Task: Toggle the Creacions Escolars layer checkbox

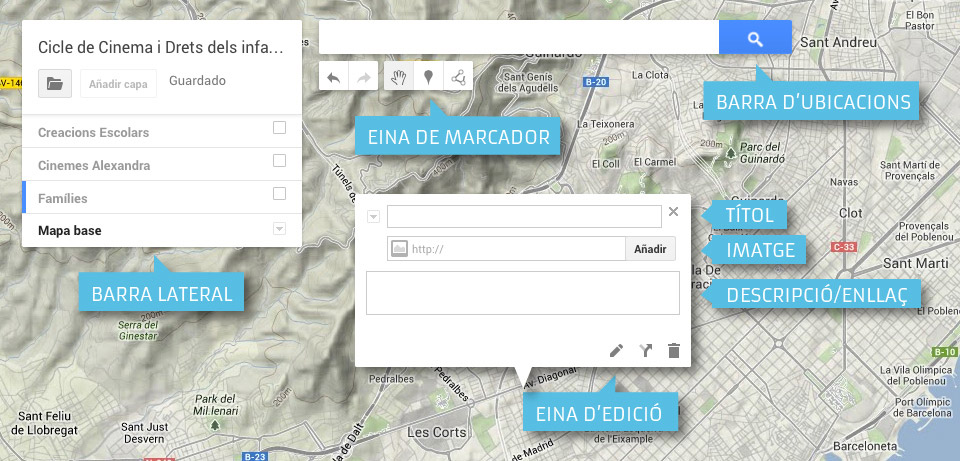Action: tap(279, 127)
